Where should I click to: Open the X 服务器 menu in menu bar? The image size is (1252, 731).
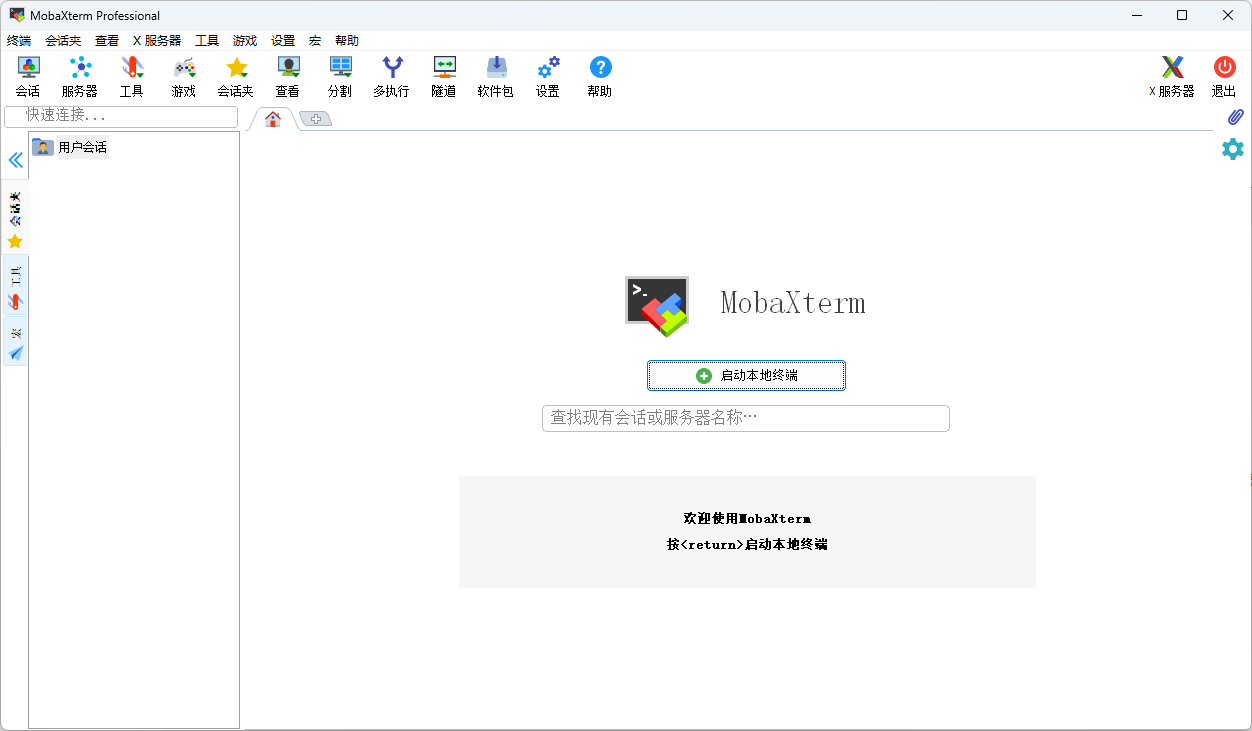point(157,41)
